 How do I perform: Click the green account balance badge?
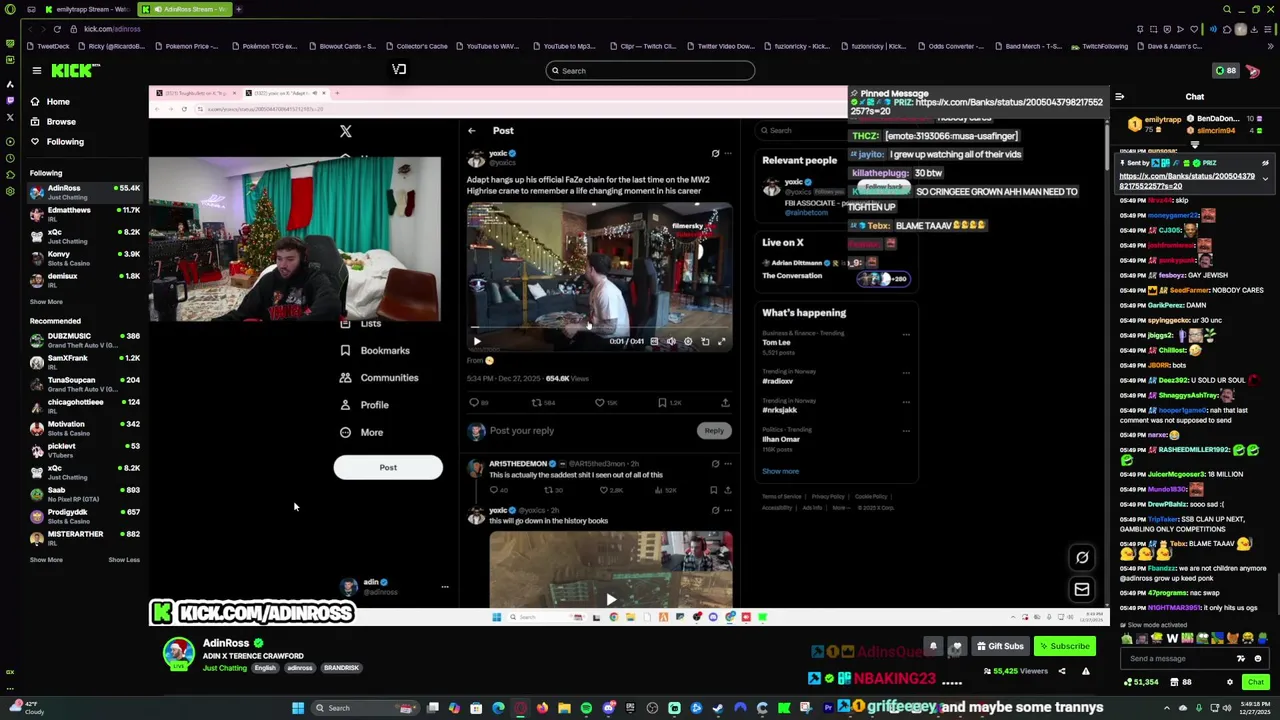click(x=1225, y=70)
